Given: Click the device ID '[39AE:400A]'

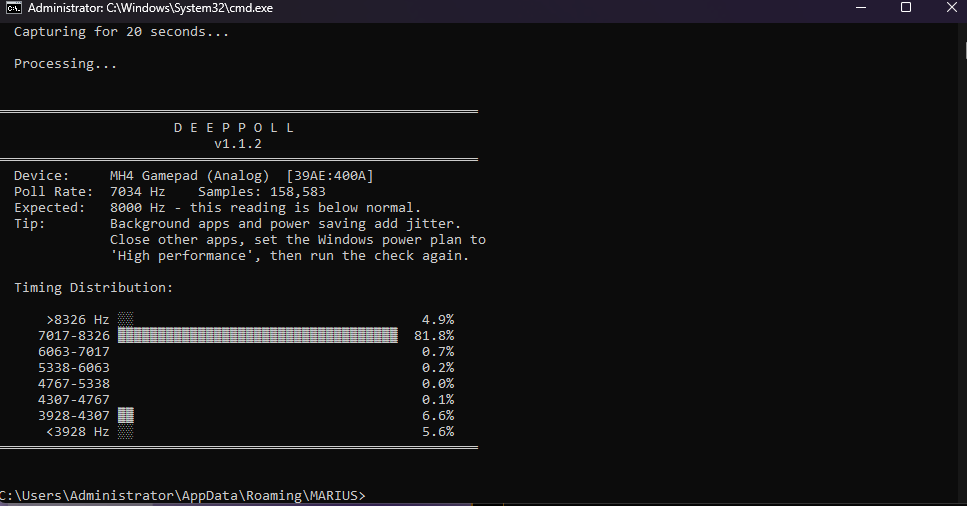Looking at the screenshot, I should pos(330,176).
